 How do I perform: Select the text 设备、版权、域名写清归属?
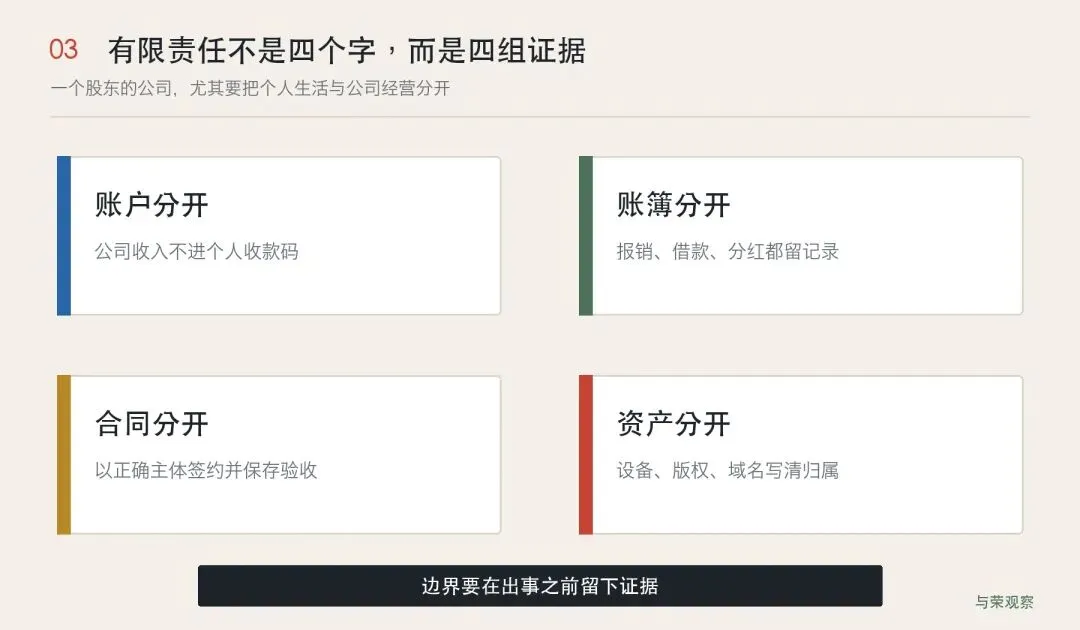coord(727,470)
